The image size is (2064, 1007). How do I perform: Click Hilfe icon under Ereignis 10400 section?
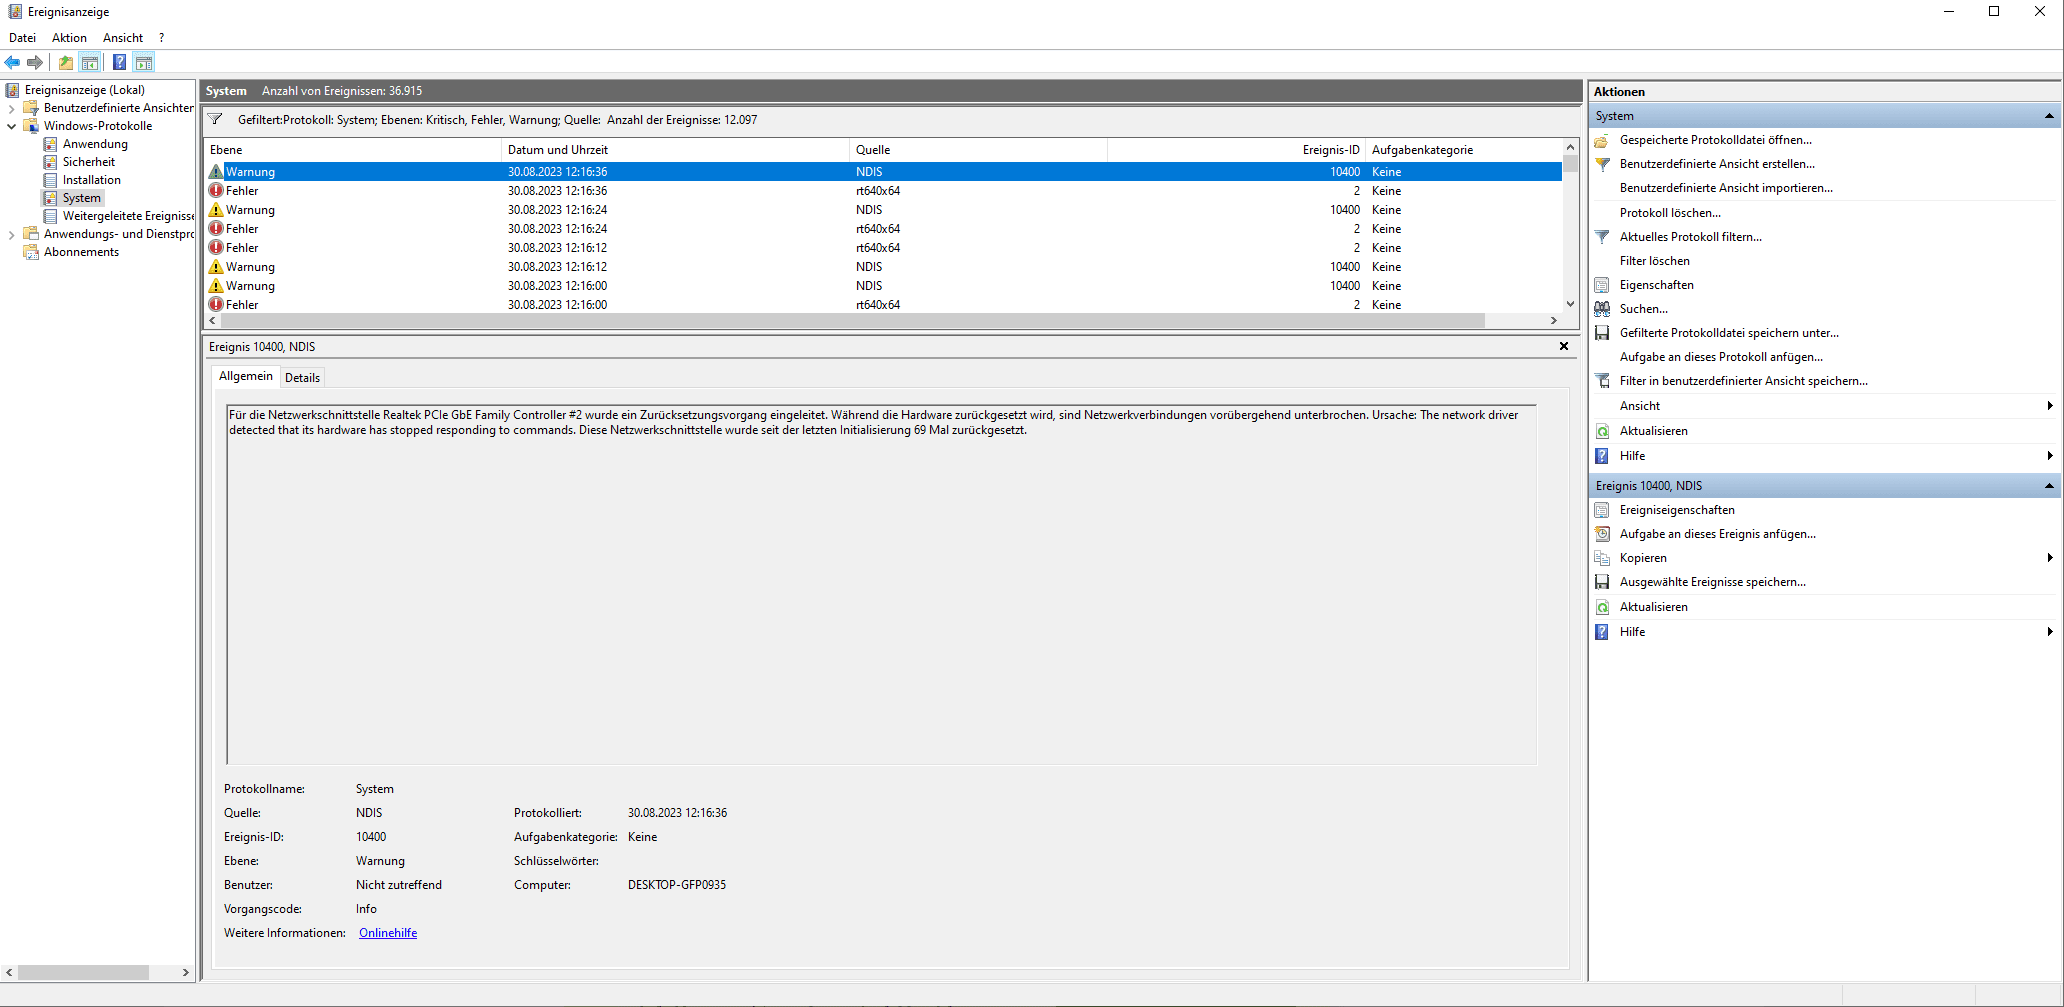point(1602,632)
